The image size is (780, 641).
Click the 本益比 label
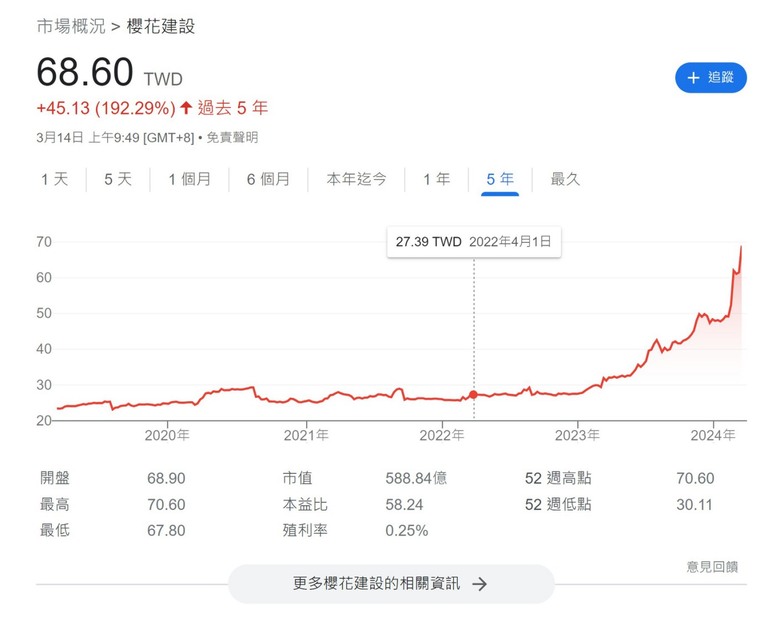(305, 505)
